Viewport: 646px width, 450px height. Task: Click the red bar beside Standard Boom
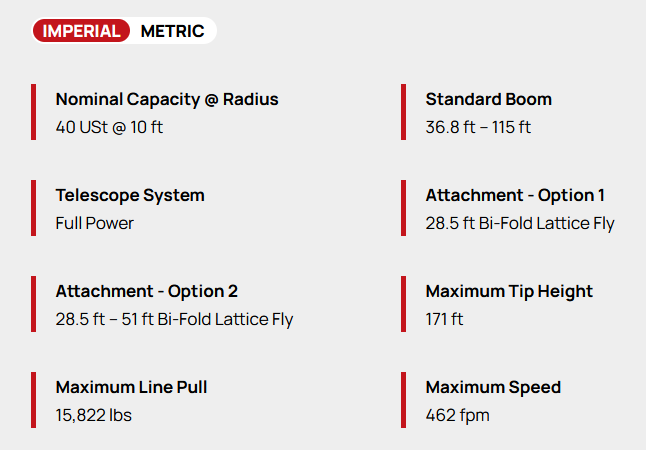coord(403,112)
